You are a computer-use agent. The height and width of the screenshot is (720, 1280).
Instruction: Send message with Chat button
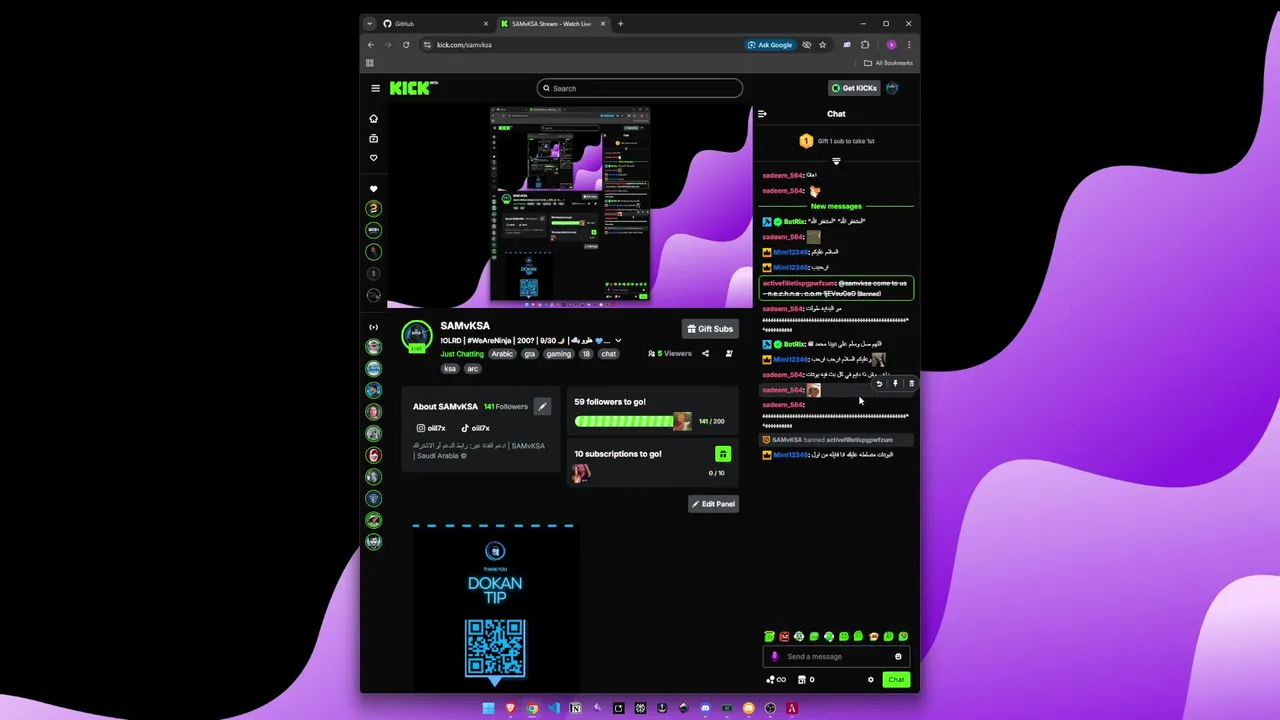pyautogui.click(x=896, y=680)
